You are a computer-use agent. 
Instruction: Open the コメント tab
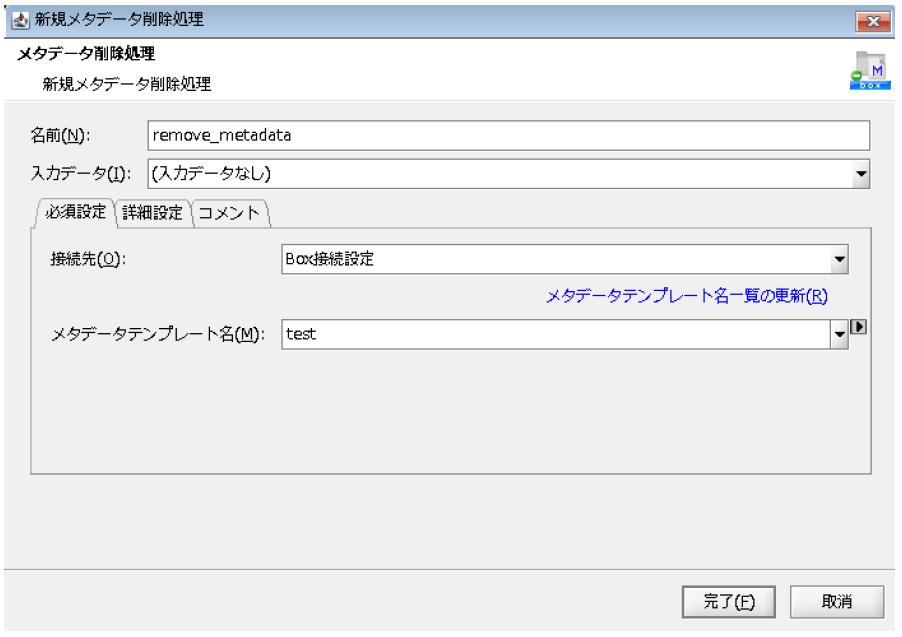pos(228,213)
